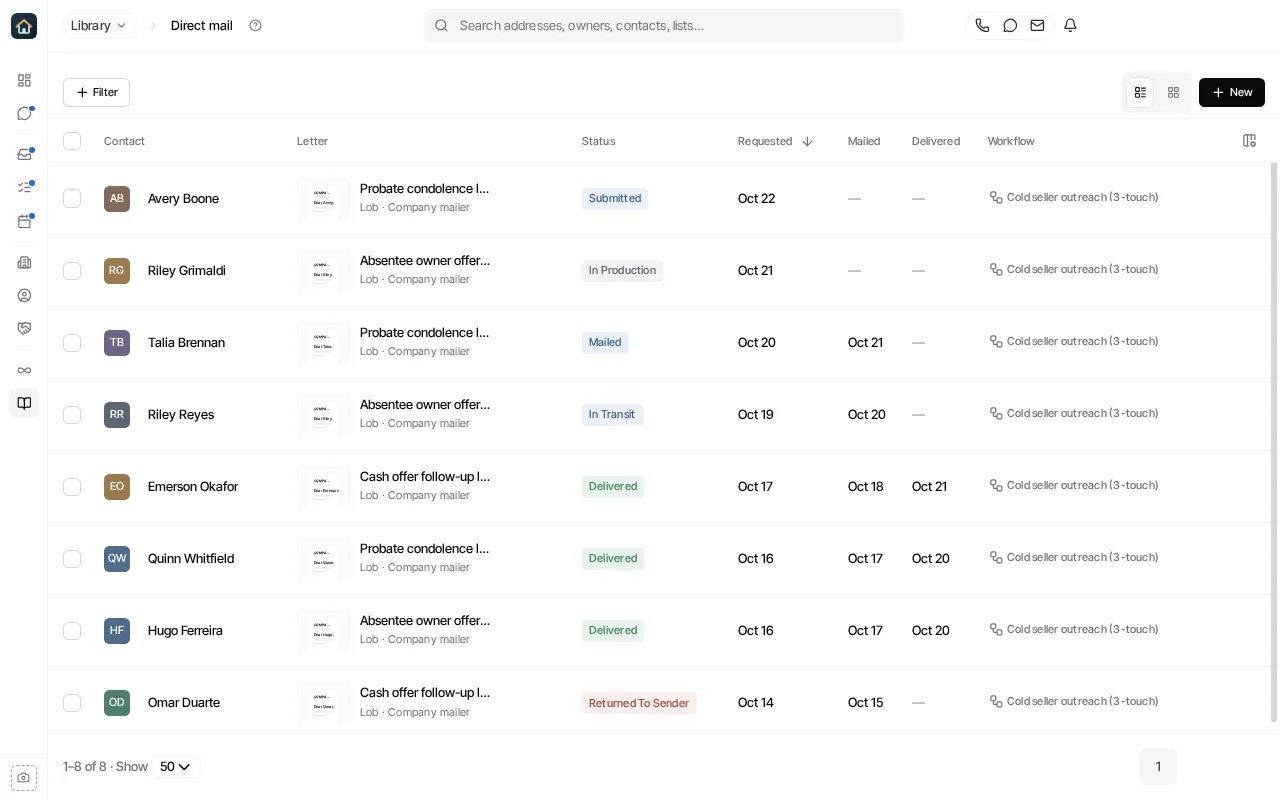Click the phone icon in top bar
Image resolution: width=1280 pixels, height=800 pixels.
[x=982, y=26]
